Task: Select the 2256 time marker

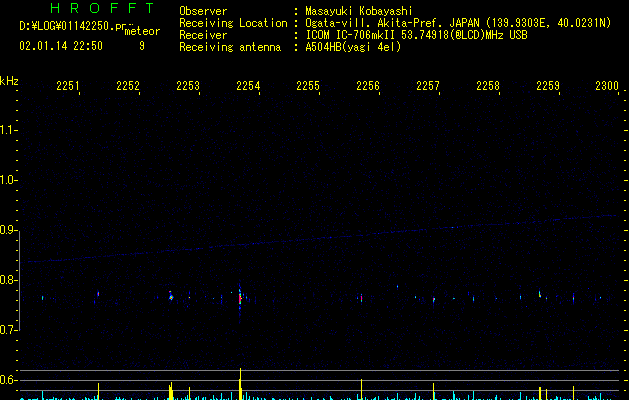Action: [367, 86]
